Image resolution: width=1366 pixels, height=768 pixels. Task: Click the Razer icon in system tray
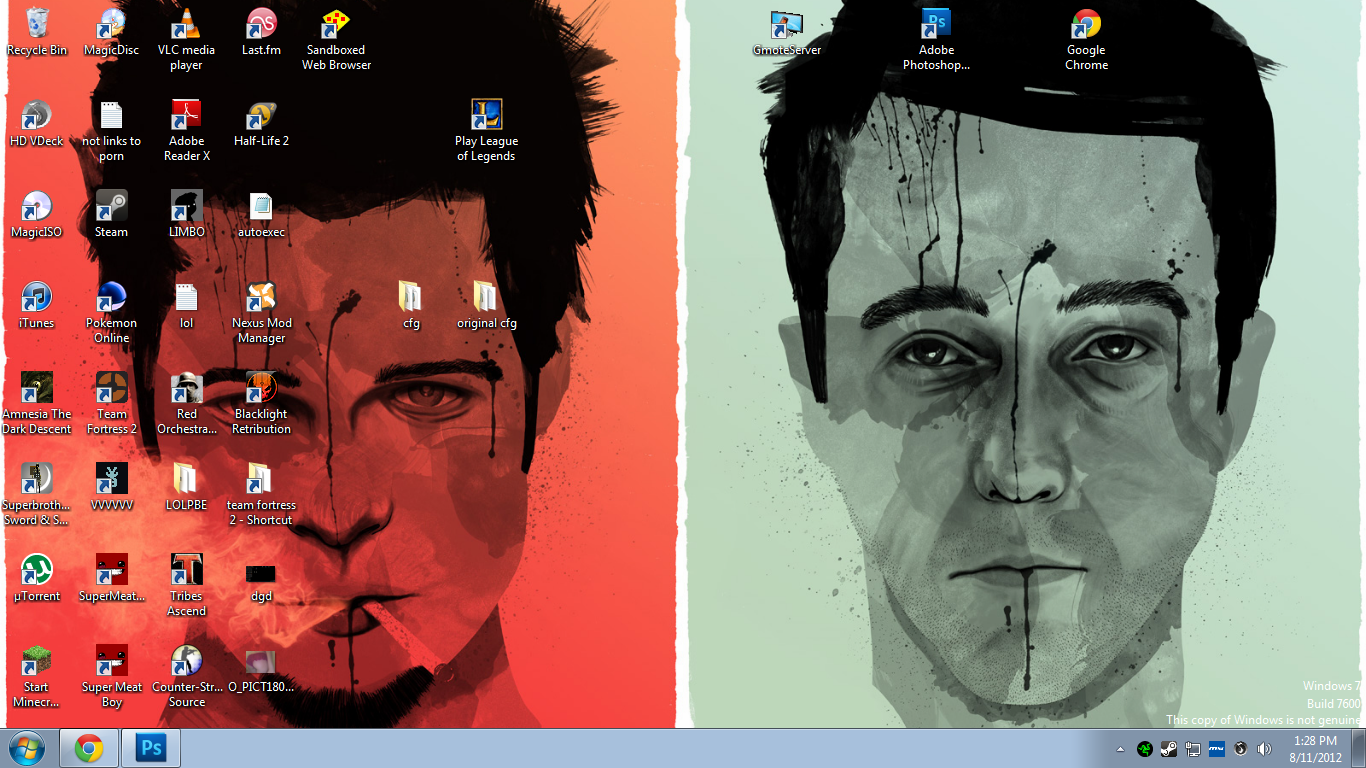click(x=1144, y=749)
